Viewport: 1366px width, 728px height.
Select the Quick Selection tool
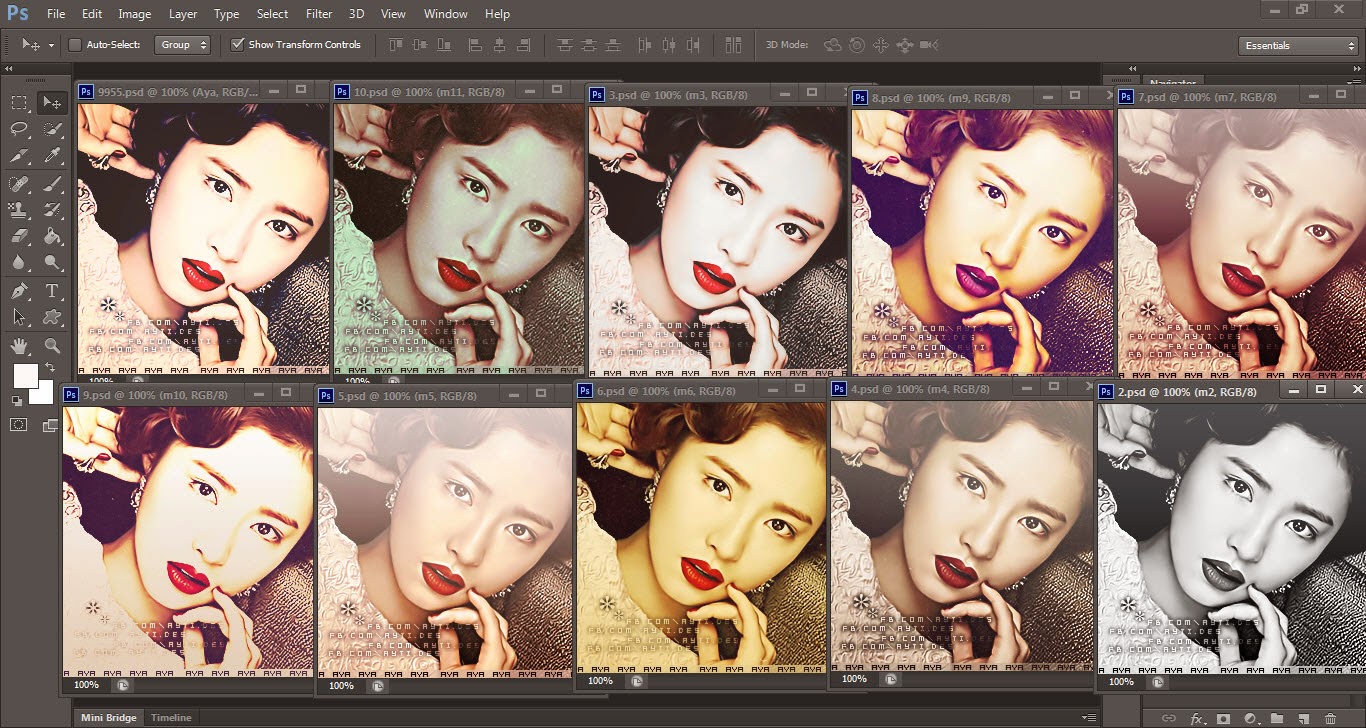[52, 129]
